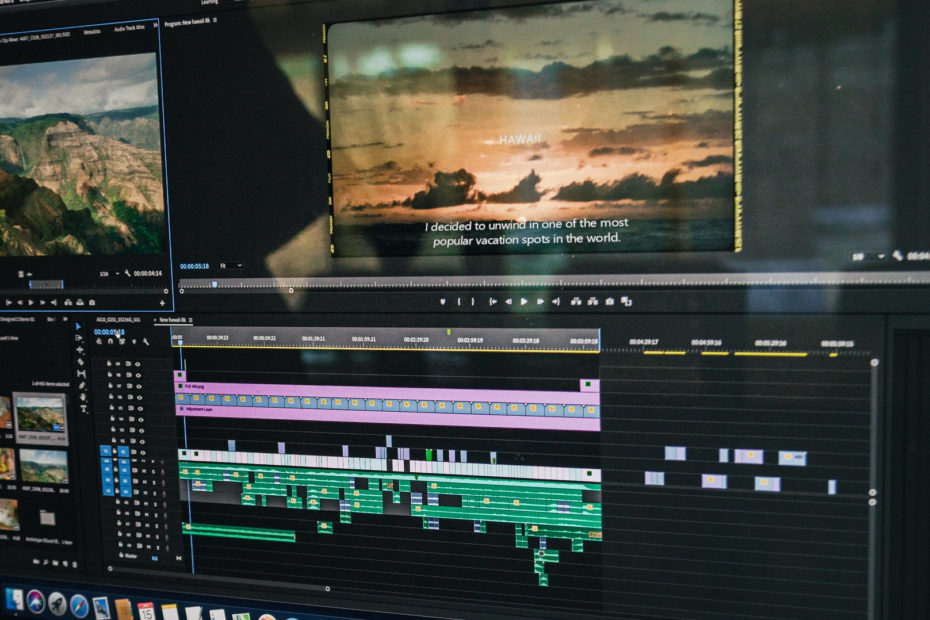The image size is (930, 620).
Task: Click the Mark In button
Action: [x=460, y=301]
